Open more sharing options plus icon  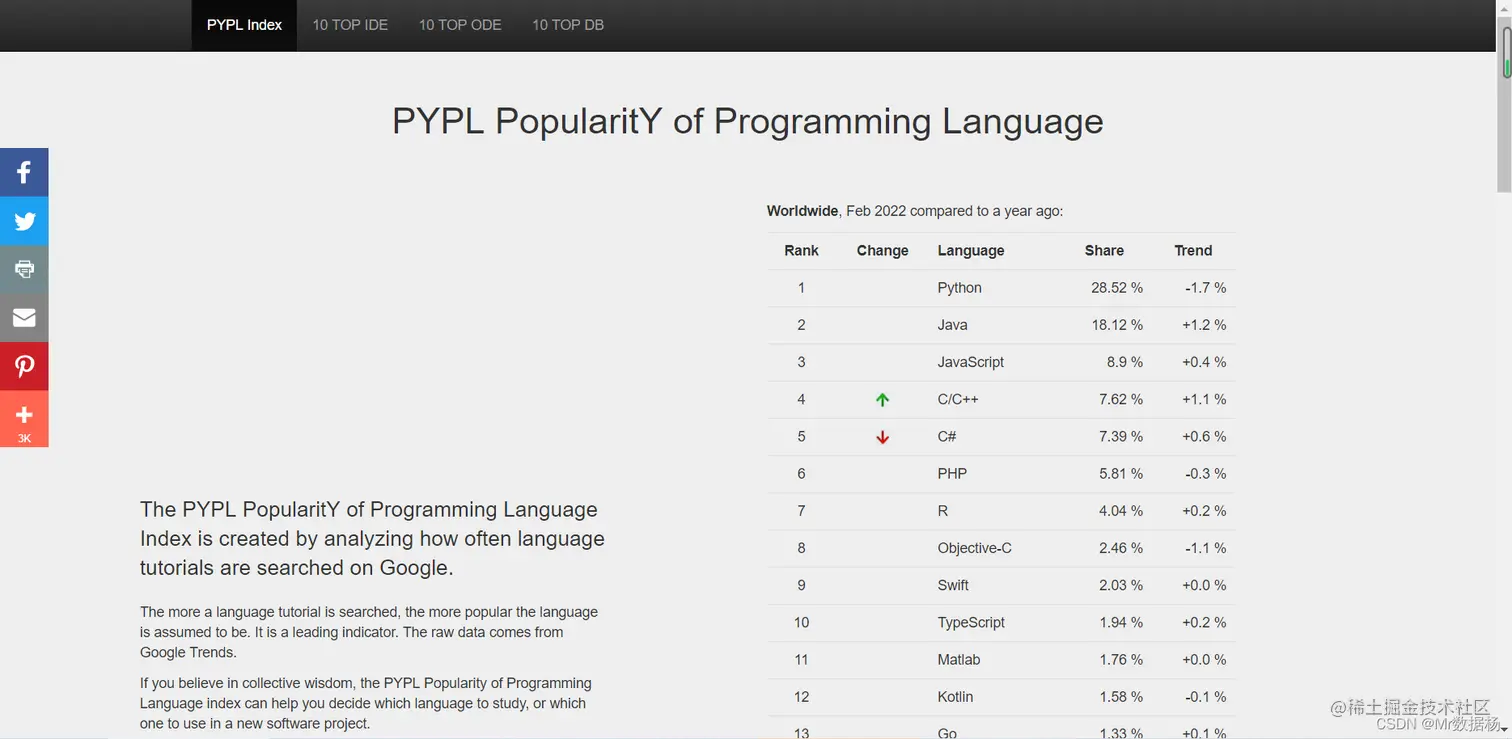point(24,418)
